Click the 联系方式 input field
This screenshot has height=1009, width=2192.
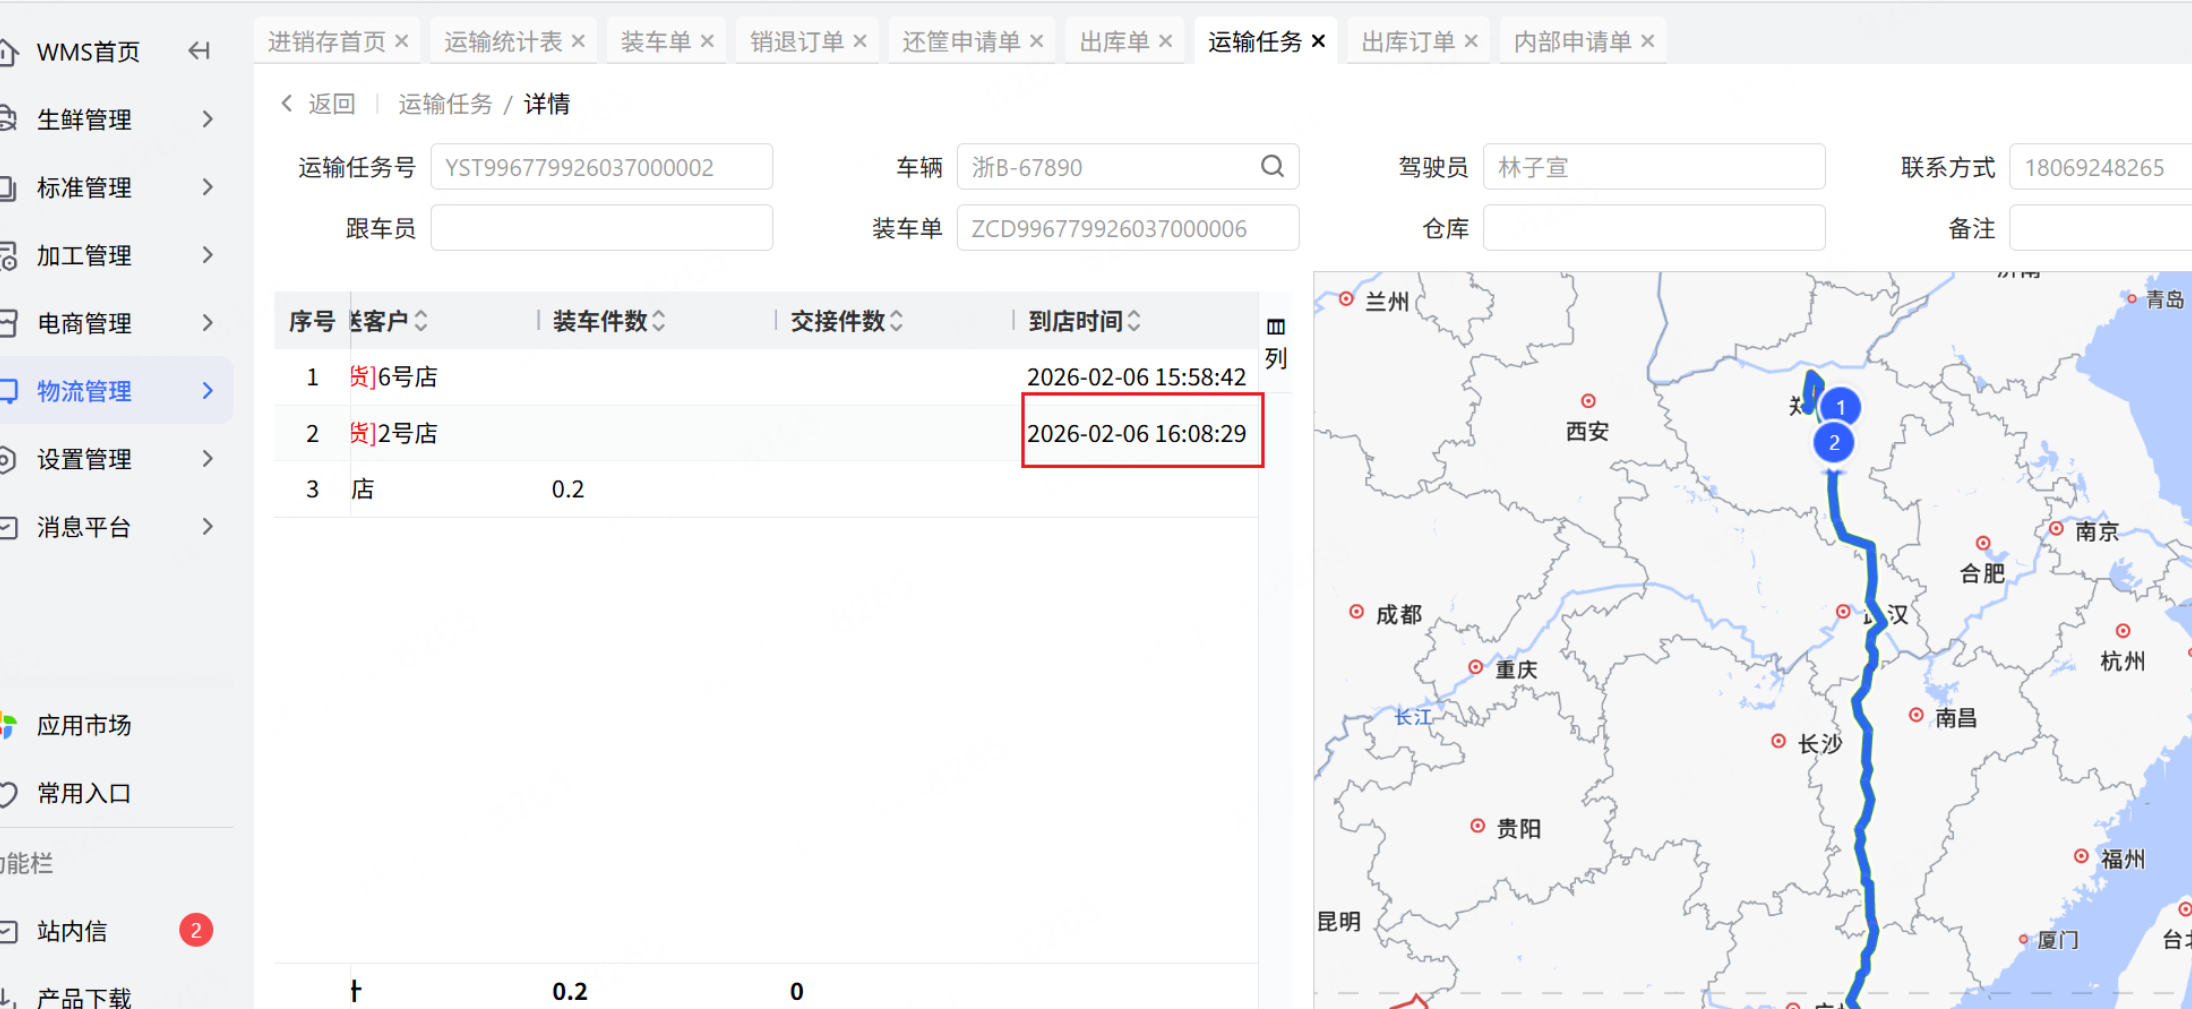tap(2101, 167)
